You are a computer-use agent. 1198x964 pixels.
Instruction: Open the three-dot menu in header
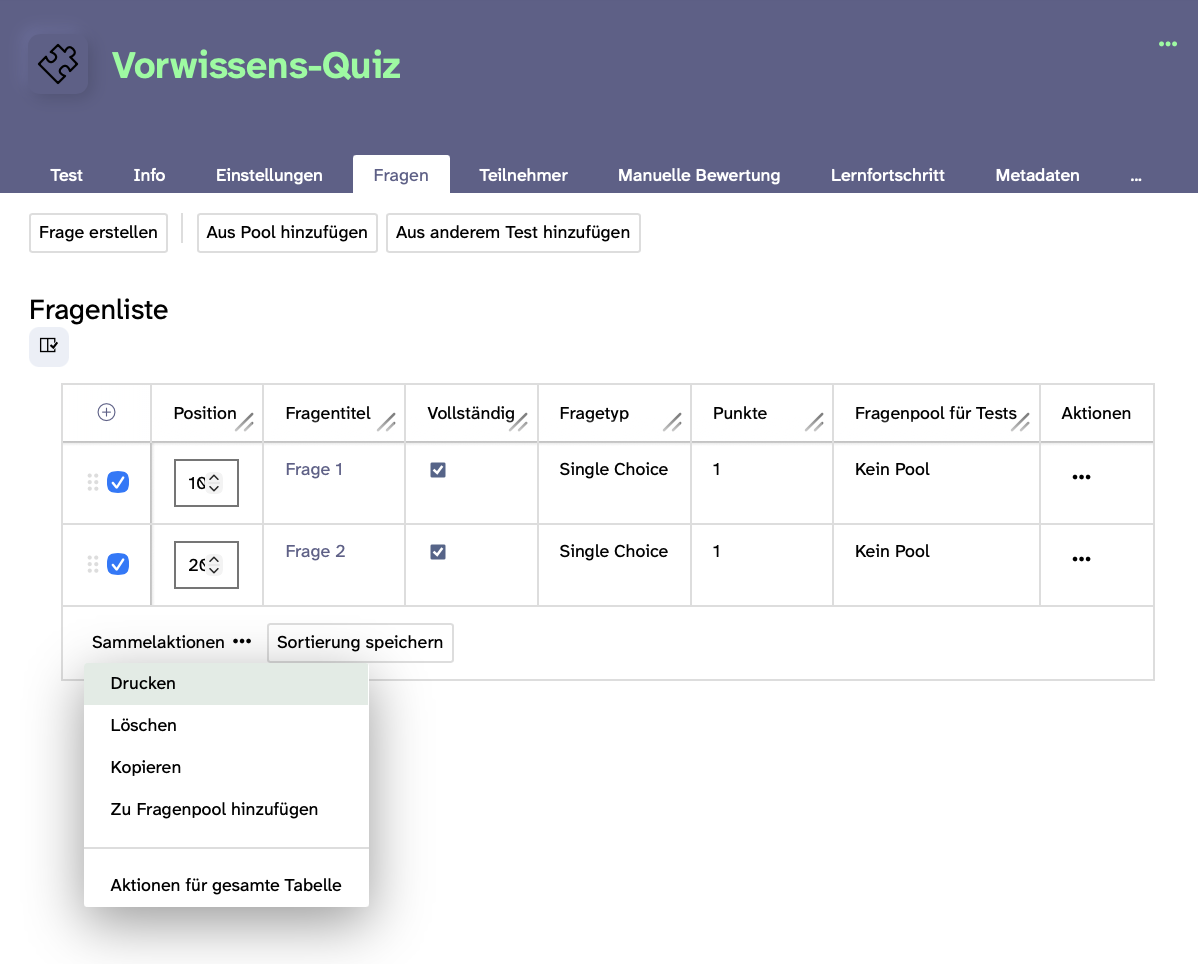click(1167, 44)
